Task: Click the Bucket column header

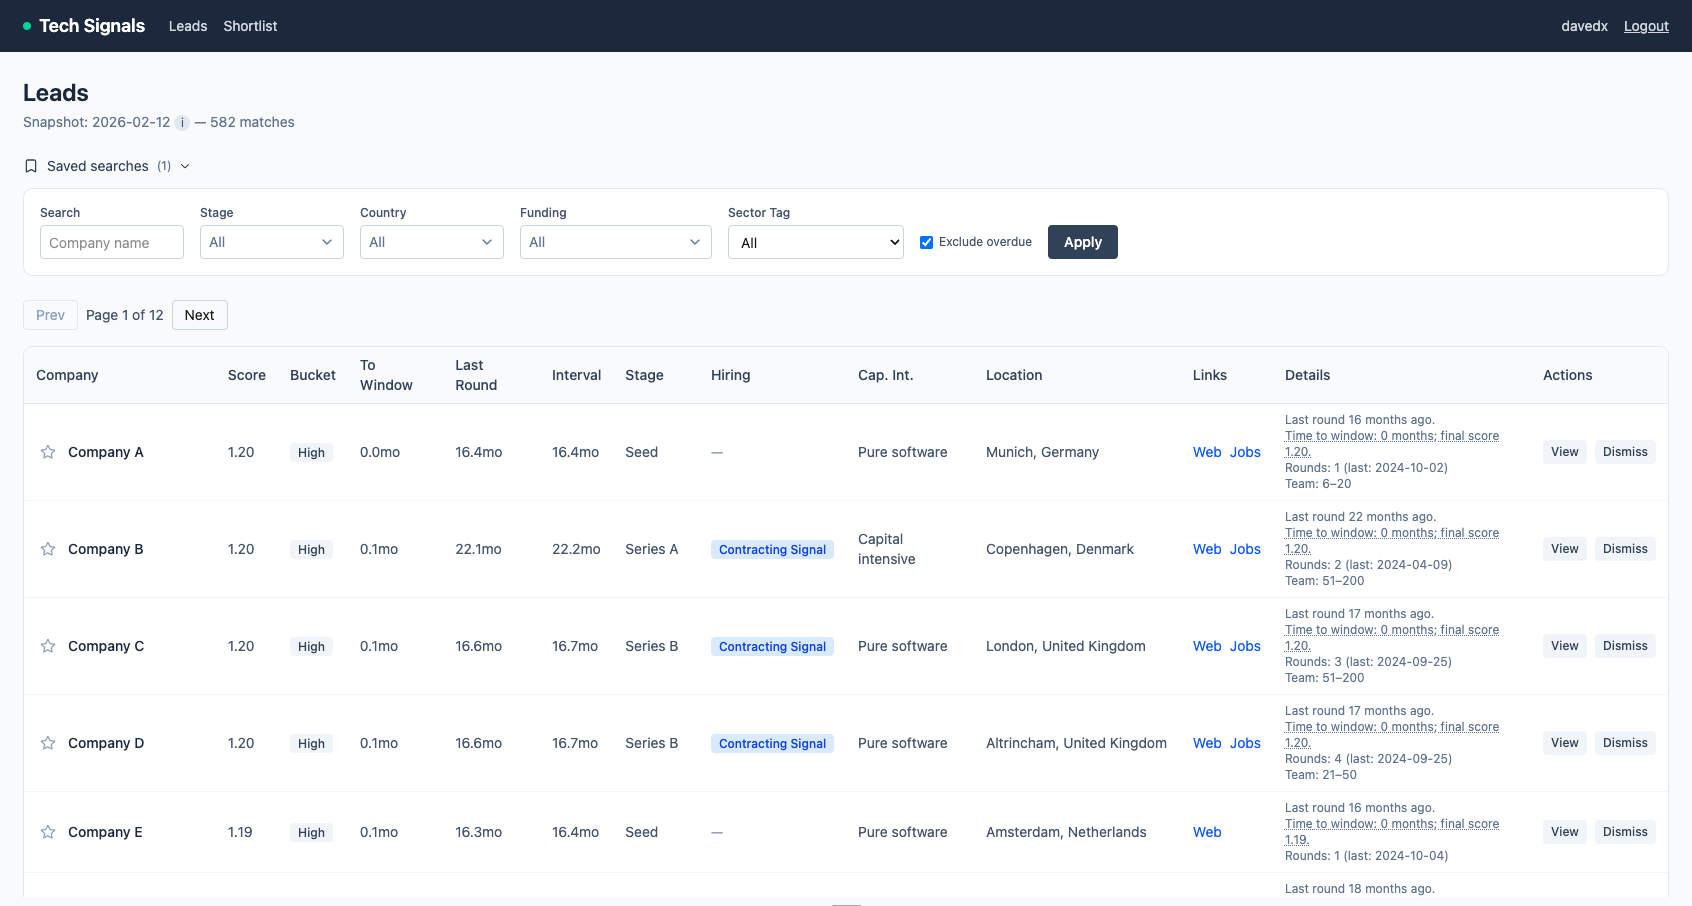Action: click(x=313, y=375)
